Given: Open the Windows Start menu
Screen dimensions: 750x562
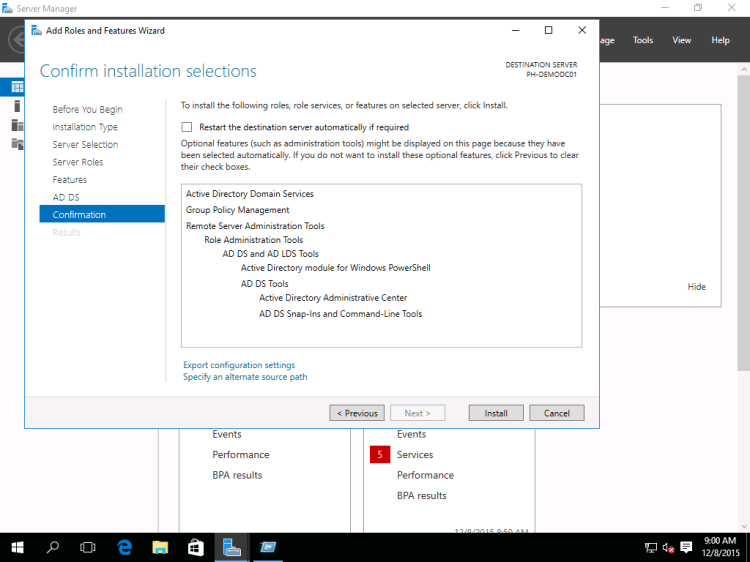Looking at the screenshot, I should (x=18, y=547).
